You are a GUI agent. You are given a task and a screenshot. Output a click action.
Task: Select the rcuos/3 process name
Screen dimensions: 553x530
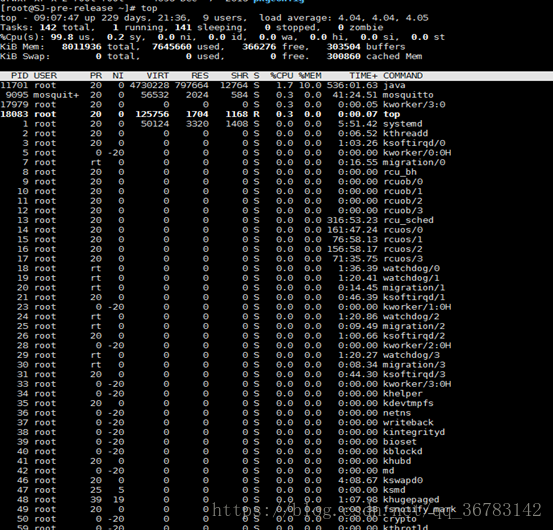click(x=403, y=259)
